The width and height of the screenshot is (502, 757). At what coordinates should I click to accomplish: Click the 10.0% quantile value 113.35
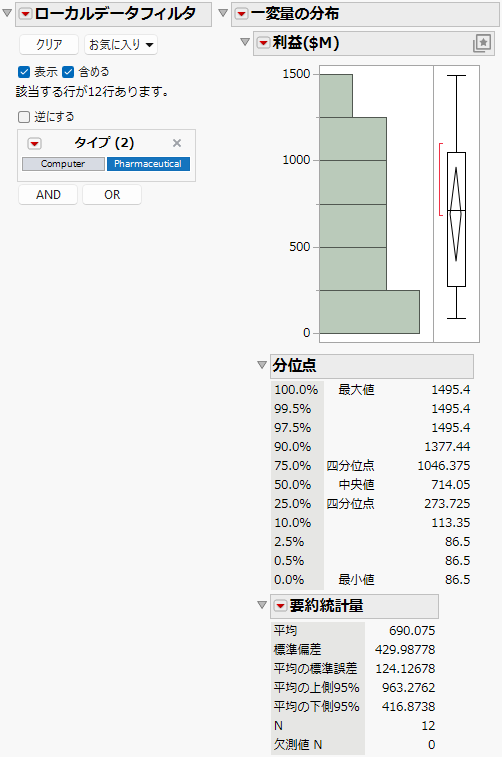coord(450,522)
